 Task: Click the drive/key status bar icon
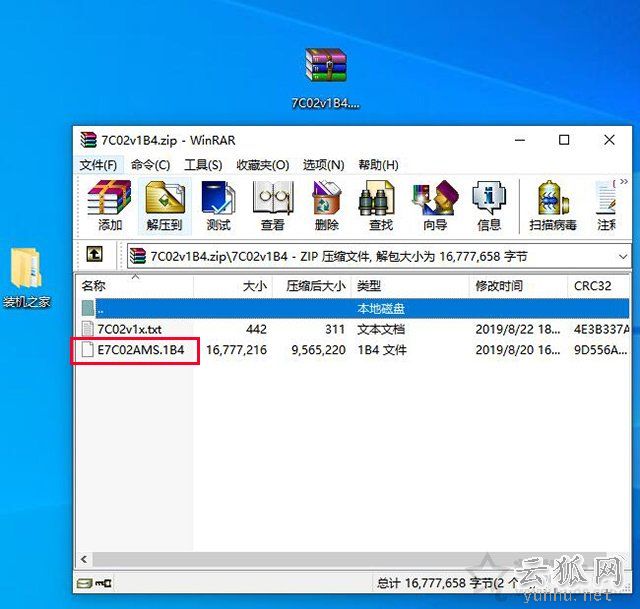click(x=94, y=583)
